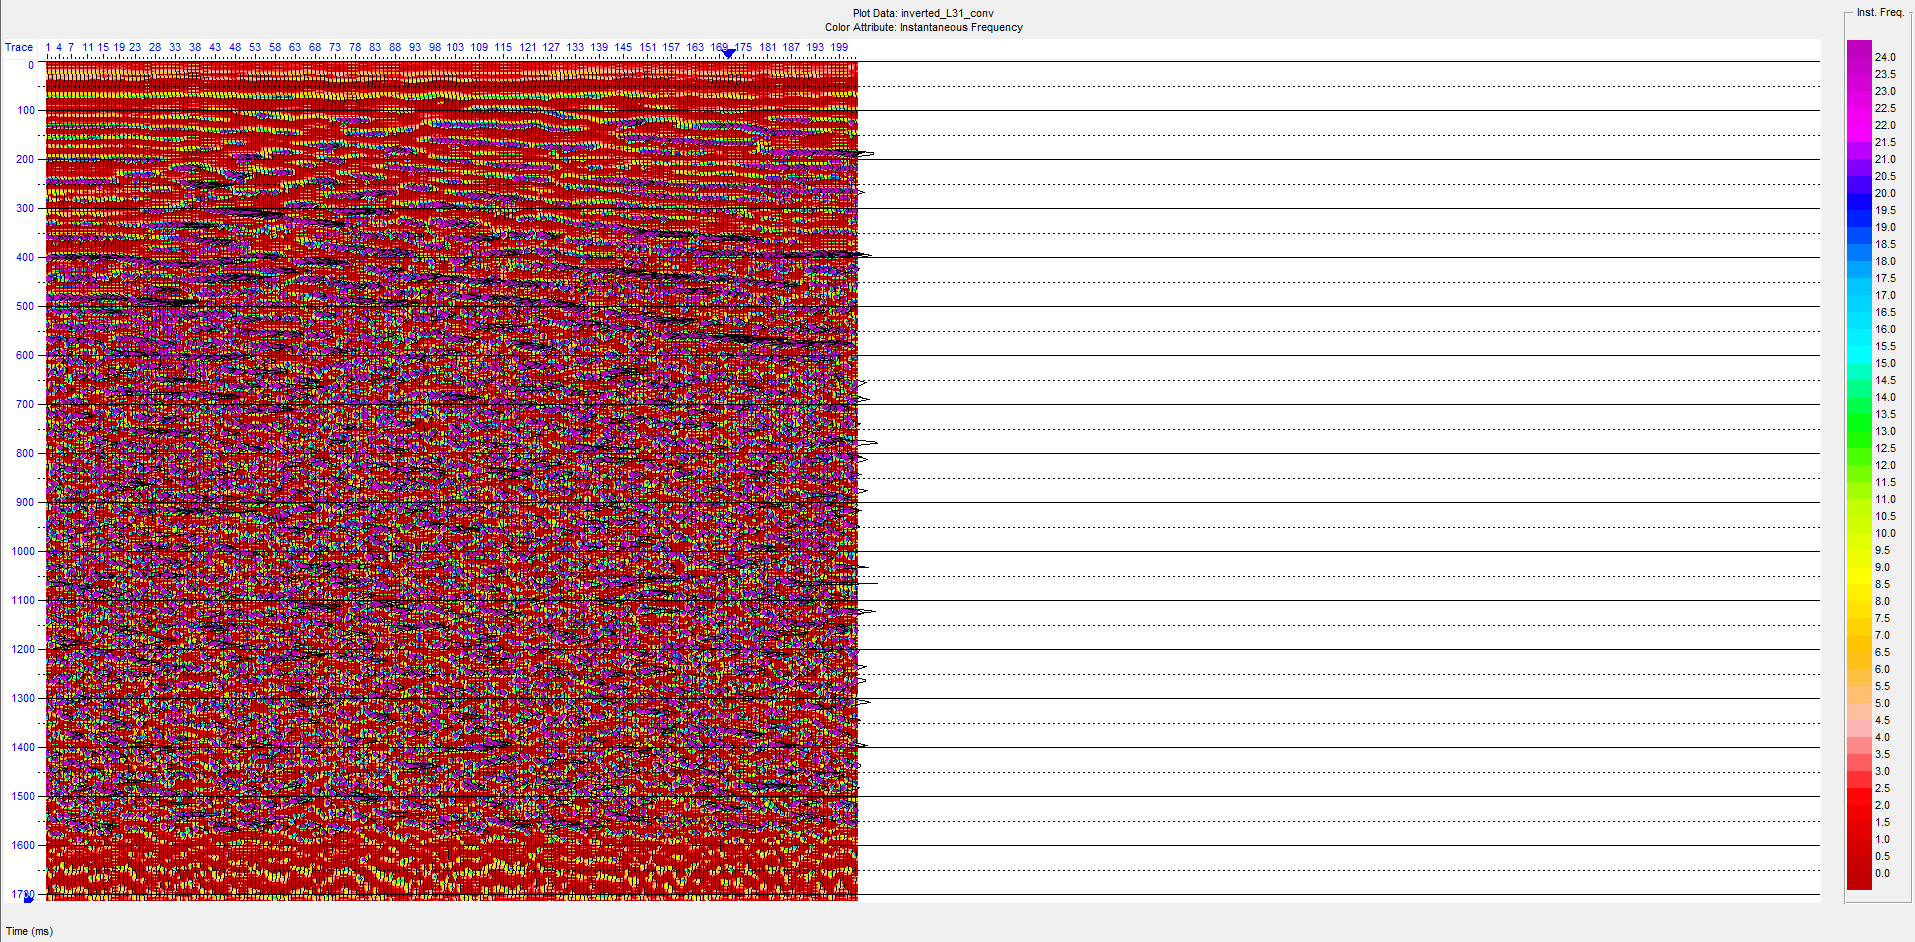Select the 5.0 peach color bar level
The width and height of the screenshot is (1915, 942).
click(x=1859, y=703)
